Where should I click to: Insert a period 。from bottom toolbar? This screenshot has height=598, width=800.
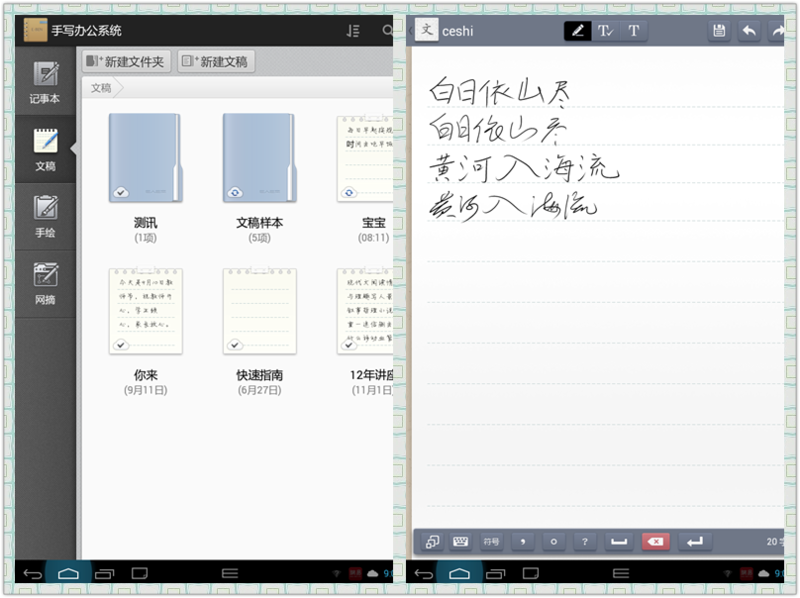(554, 542)
